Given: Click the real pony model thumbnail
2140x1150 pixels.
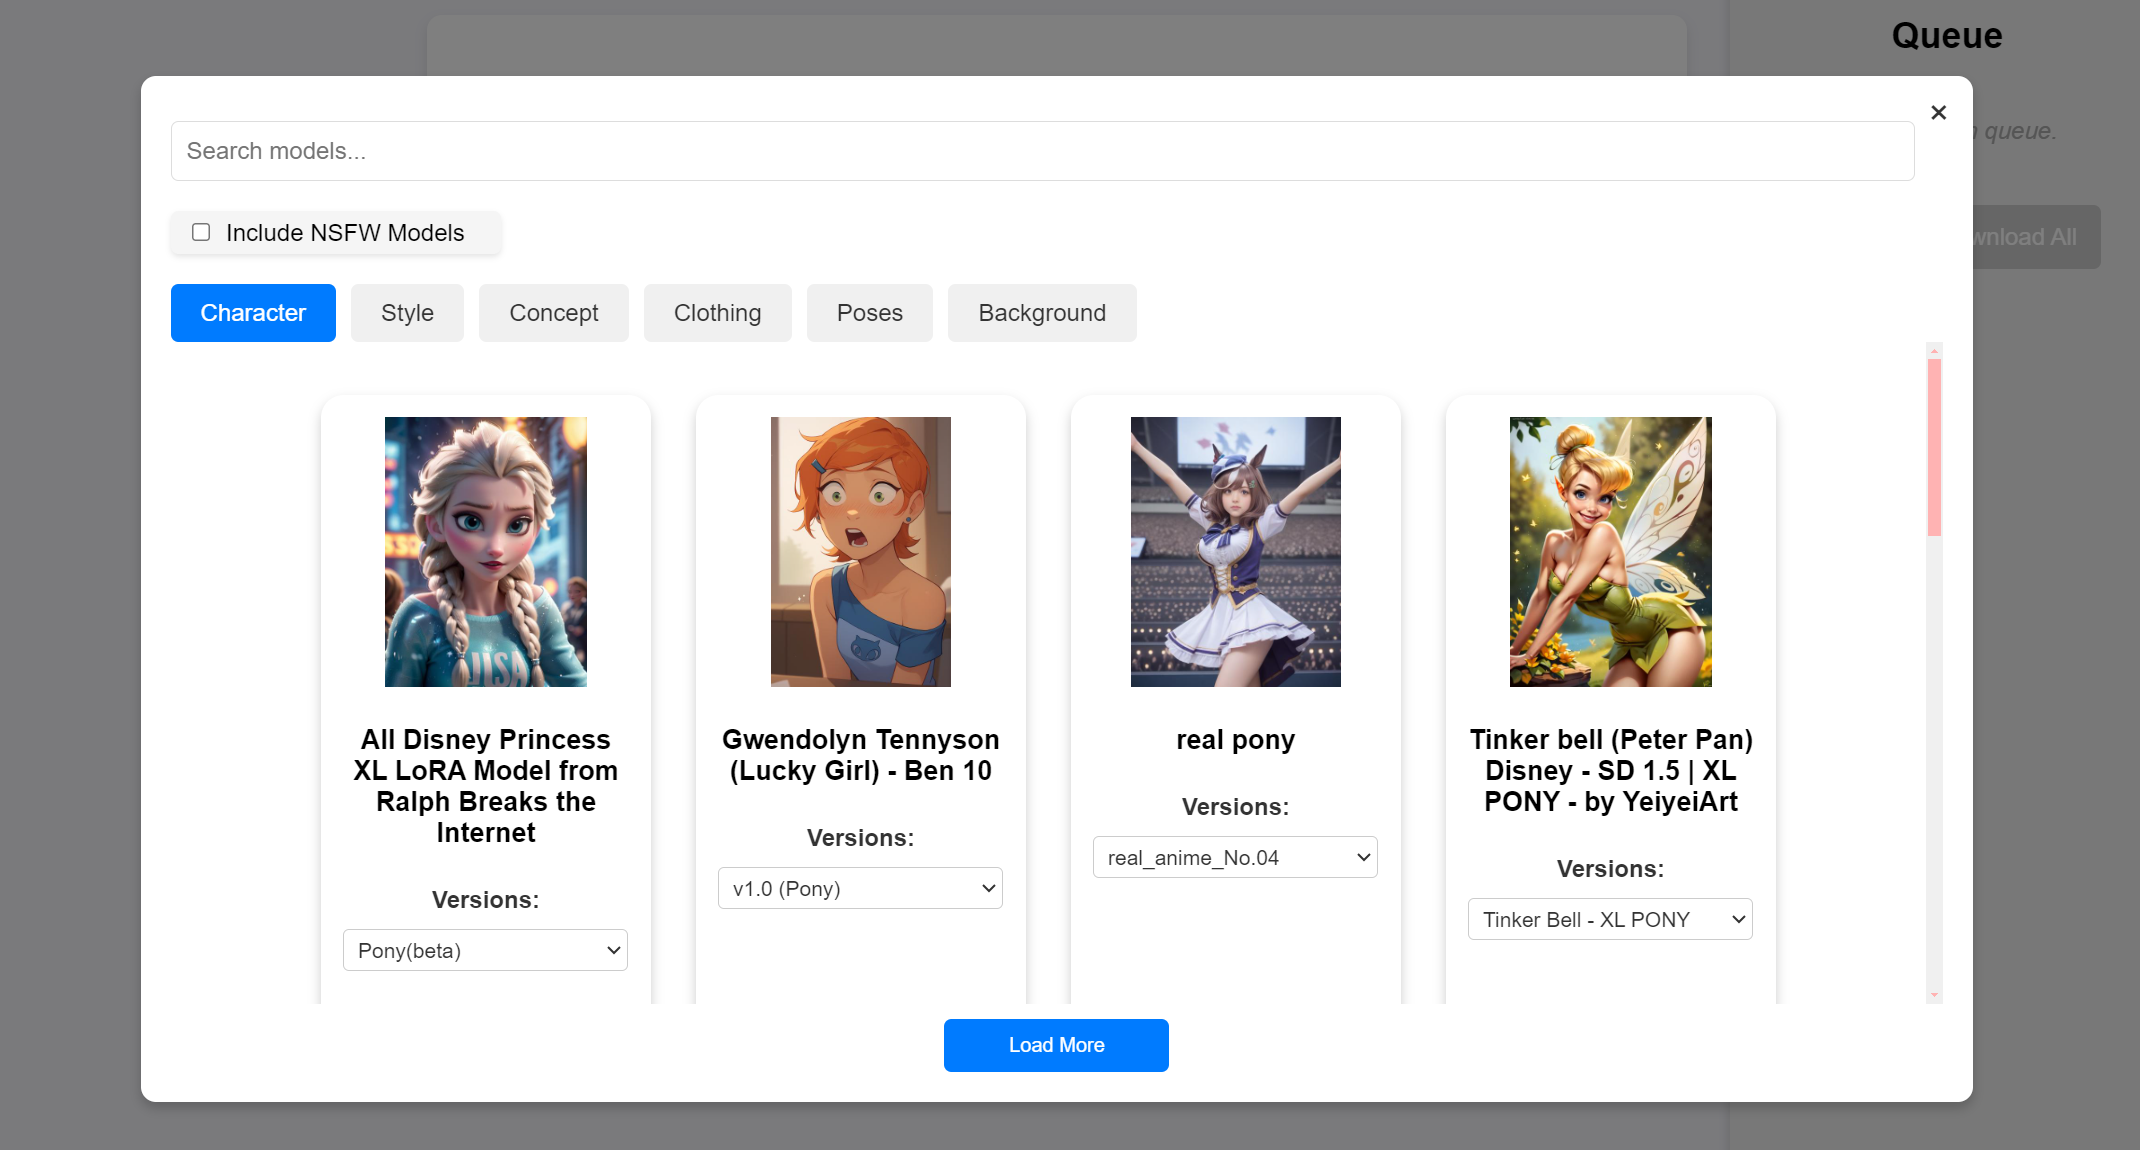Looking at the screenshot, I should (x=1235, y=551).
